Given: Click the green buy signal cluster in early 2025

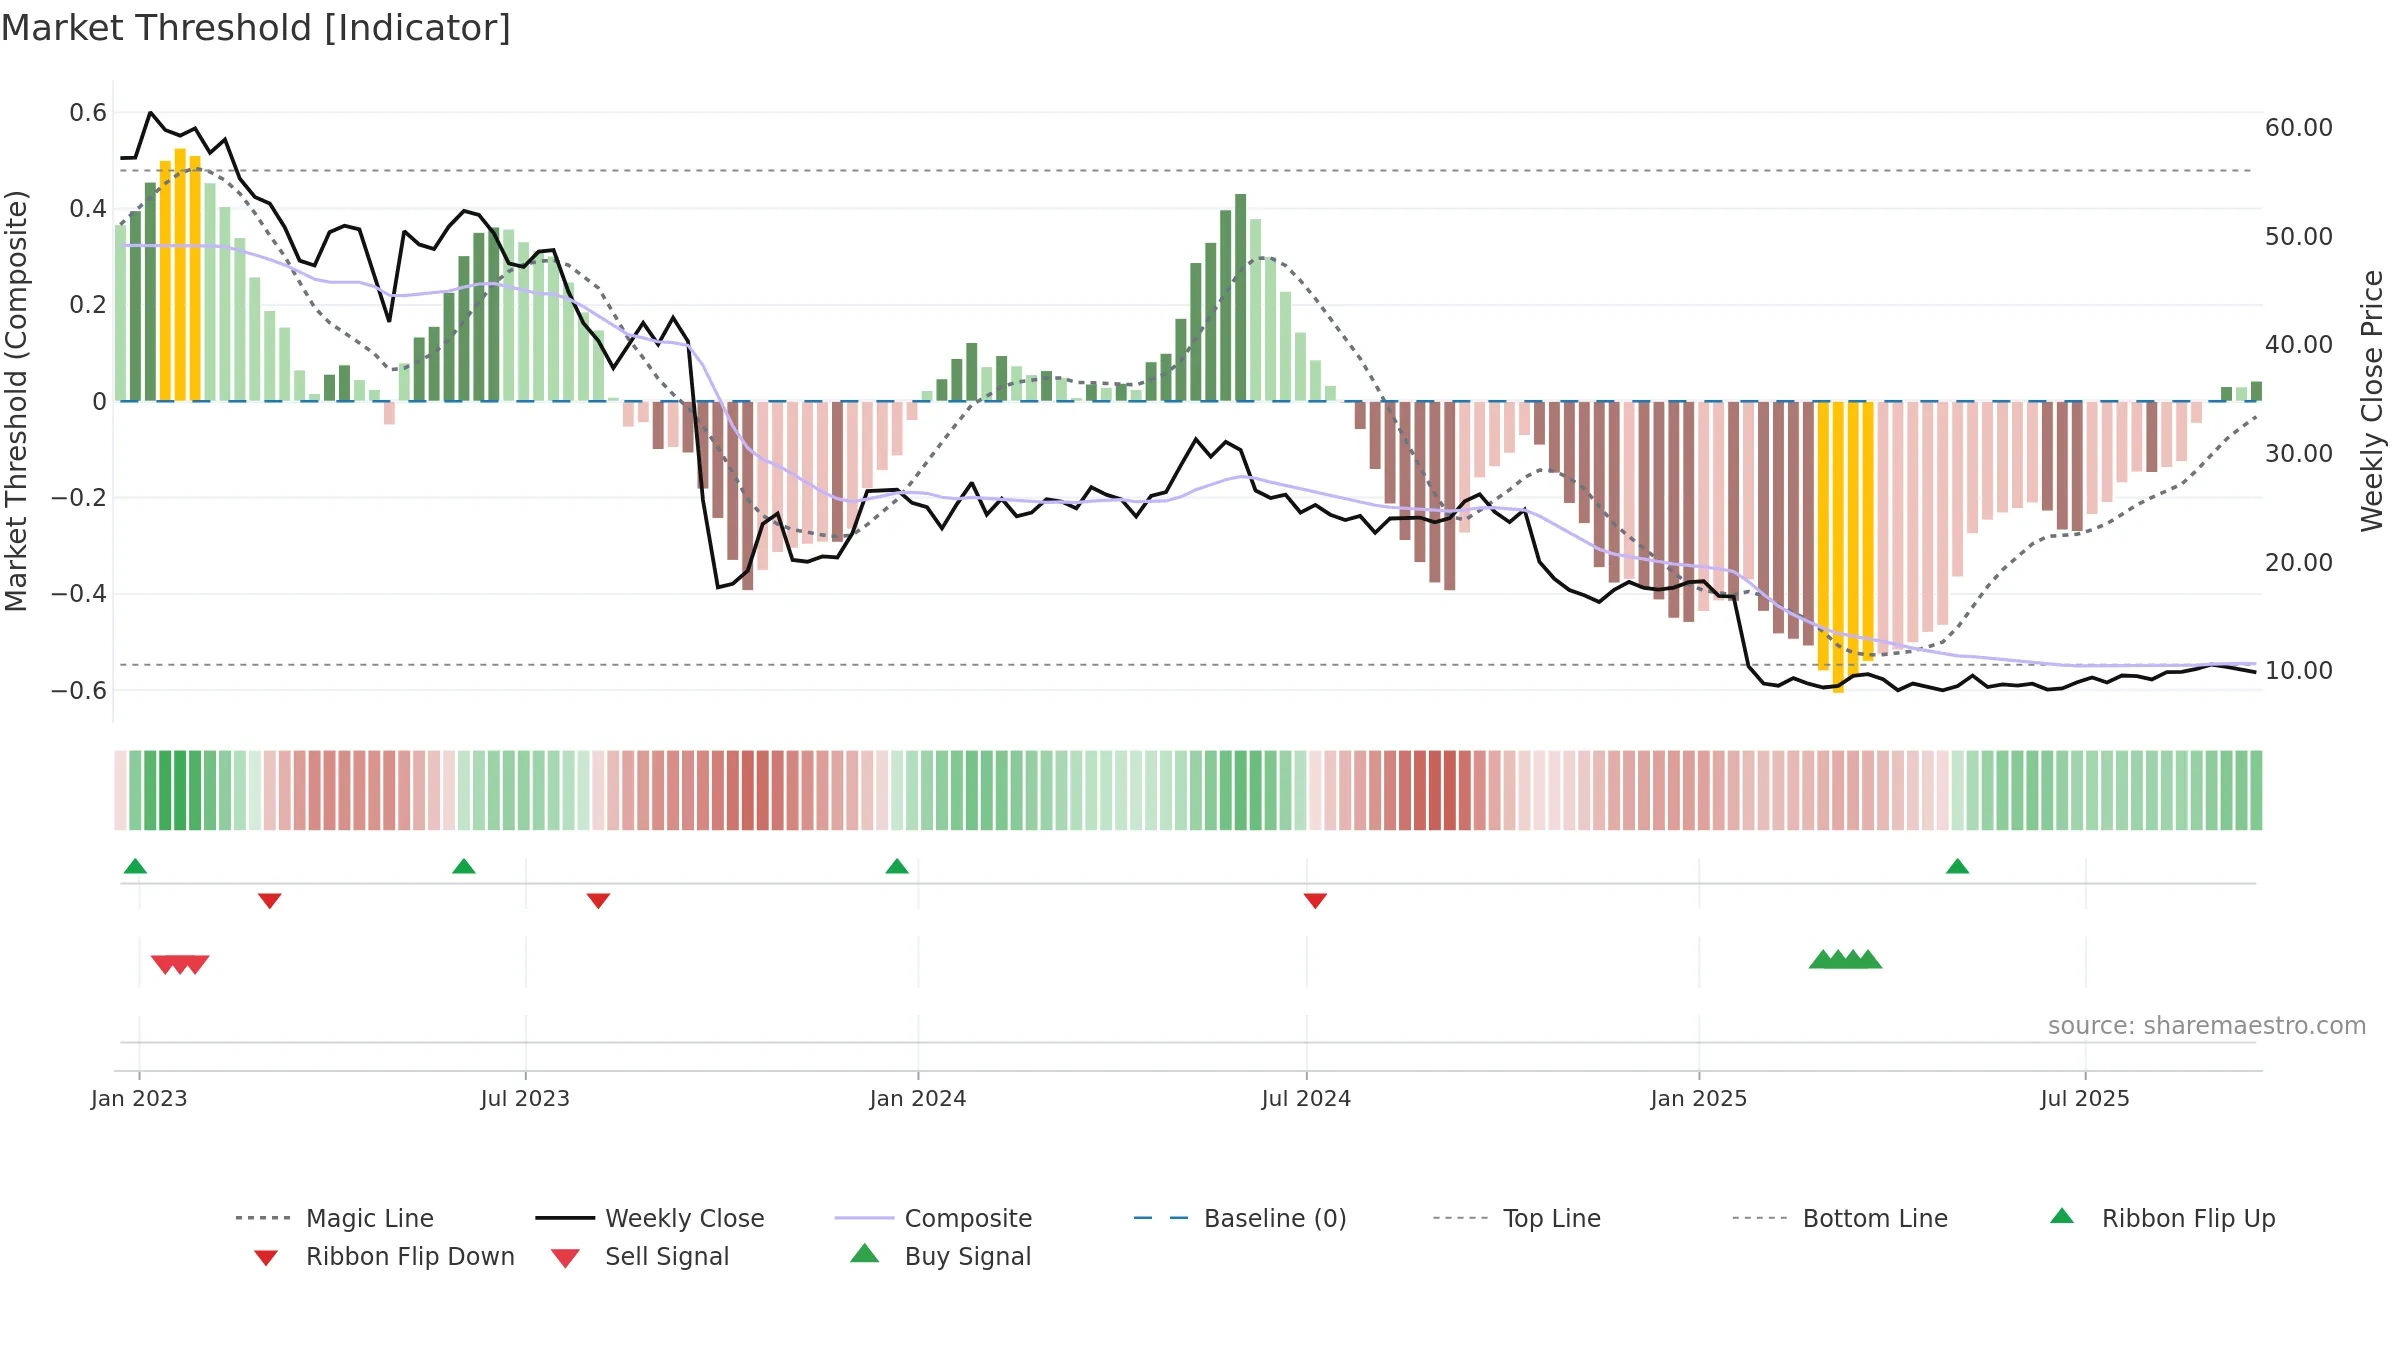Looking at the screenshot, I should [1845, 959].
